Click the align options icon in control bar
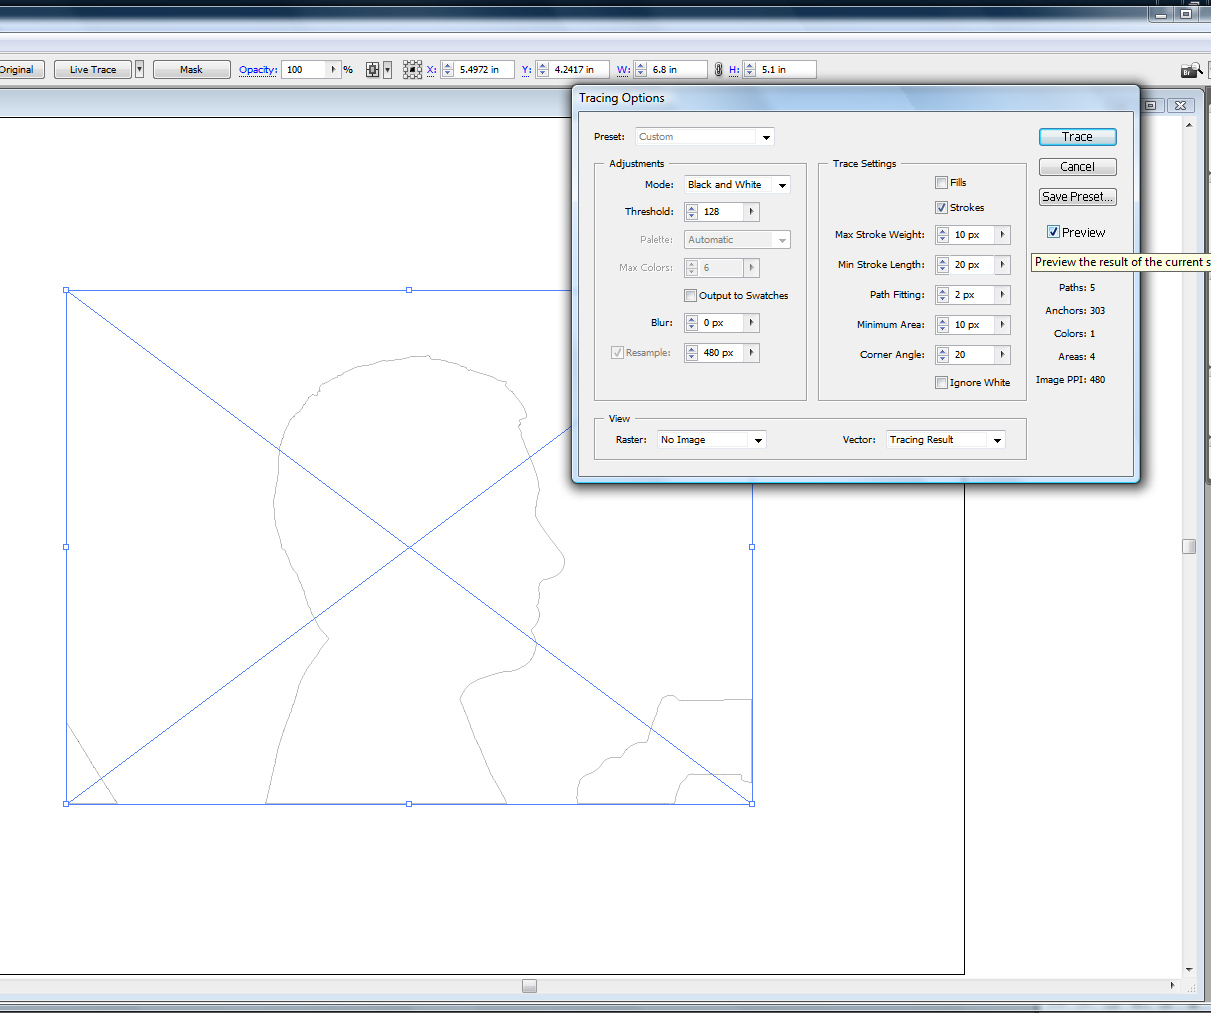This screenshot has width=1211, height=1013. [x=373, y=70]
